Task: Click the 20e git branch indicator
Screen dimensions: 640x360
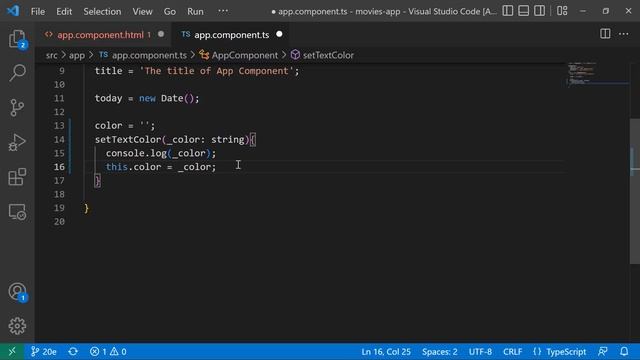Action: (x=44, y=351)
